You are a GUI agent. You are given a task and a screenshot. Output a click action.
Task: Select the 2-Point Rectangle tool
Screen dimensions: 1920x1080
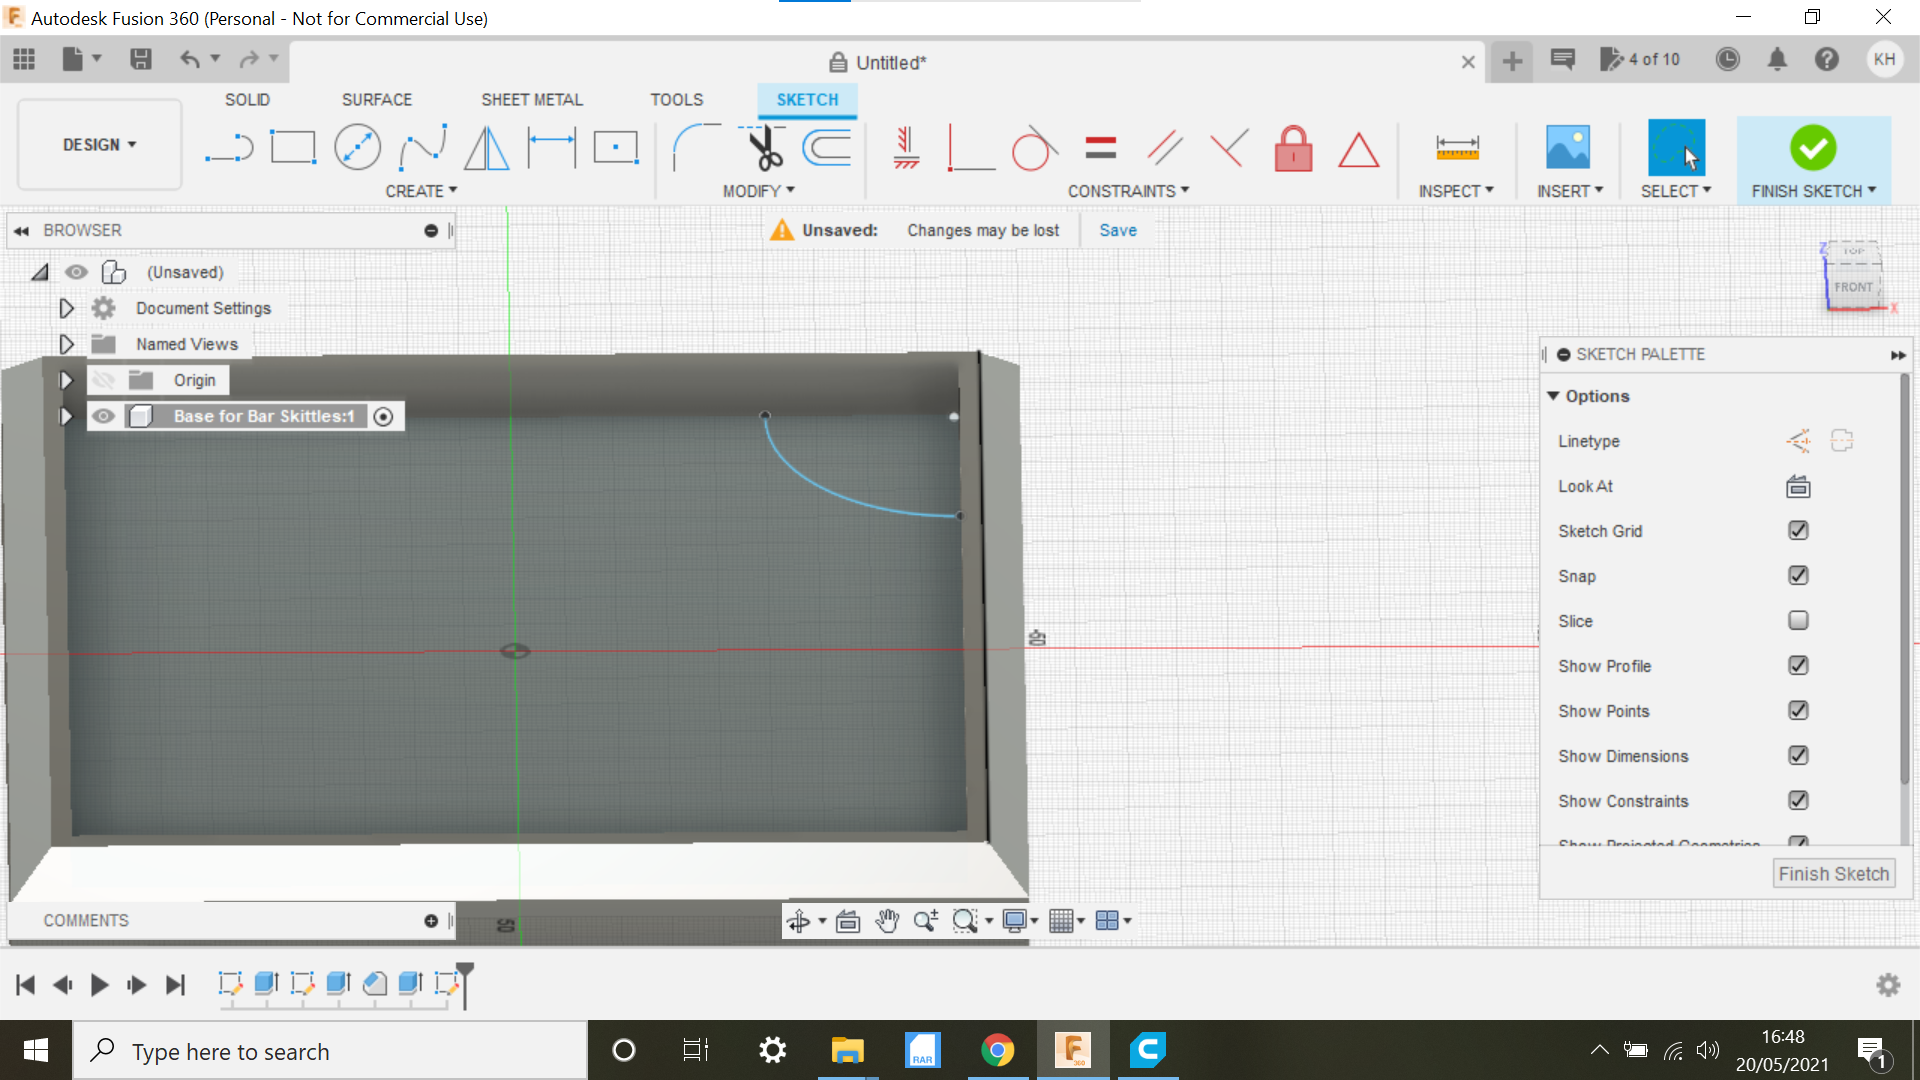tap(294, 146)
